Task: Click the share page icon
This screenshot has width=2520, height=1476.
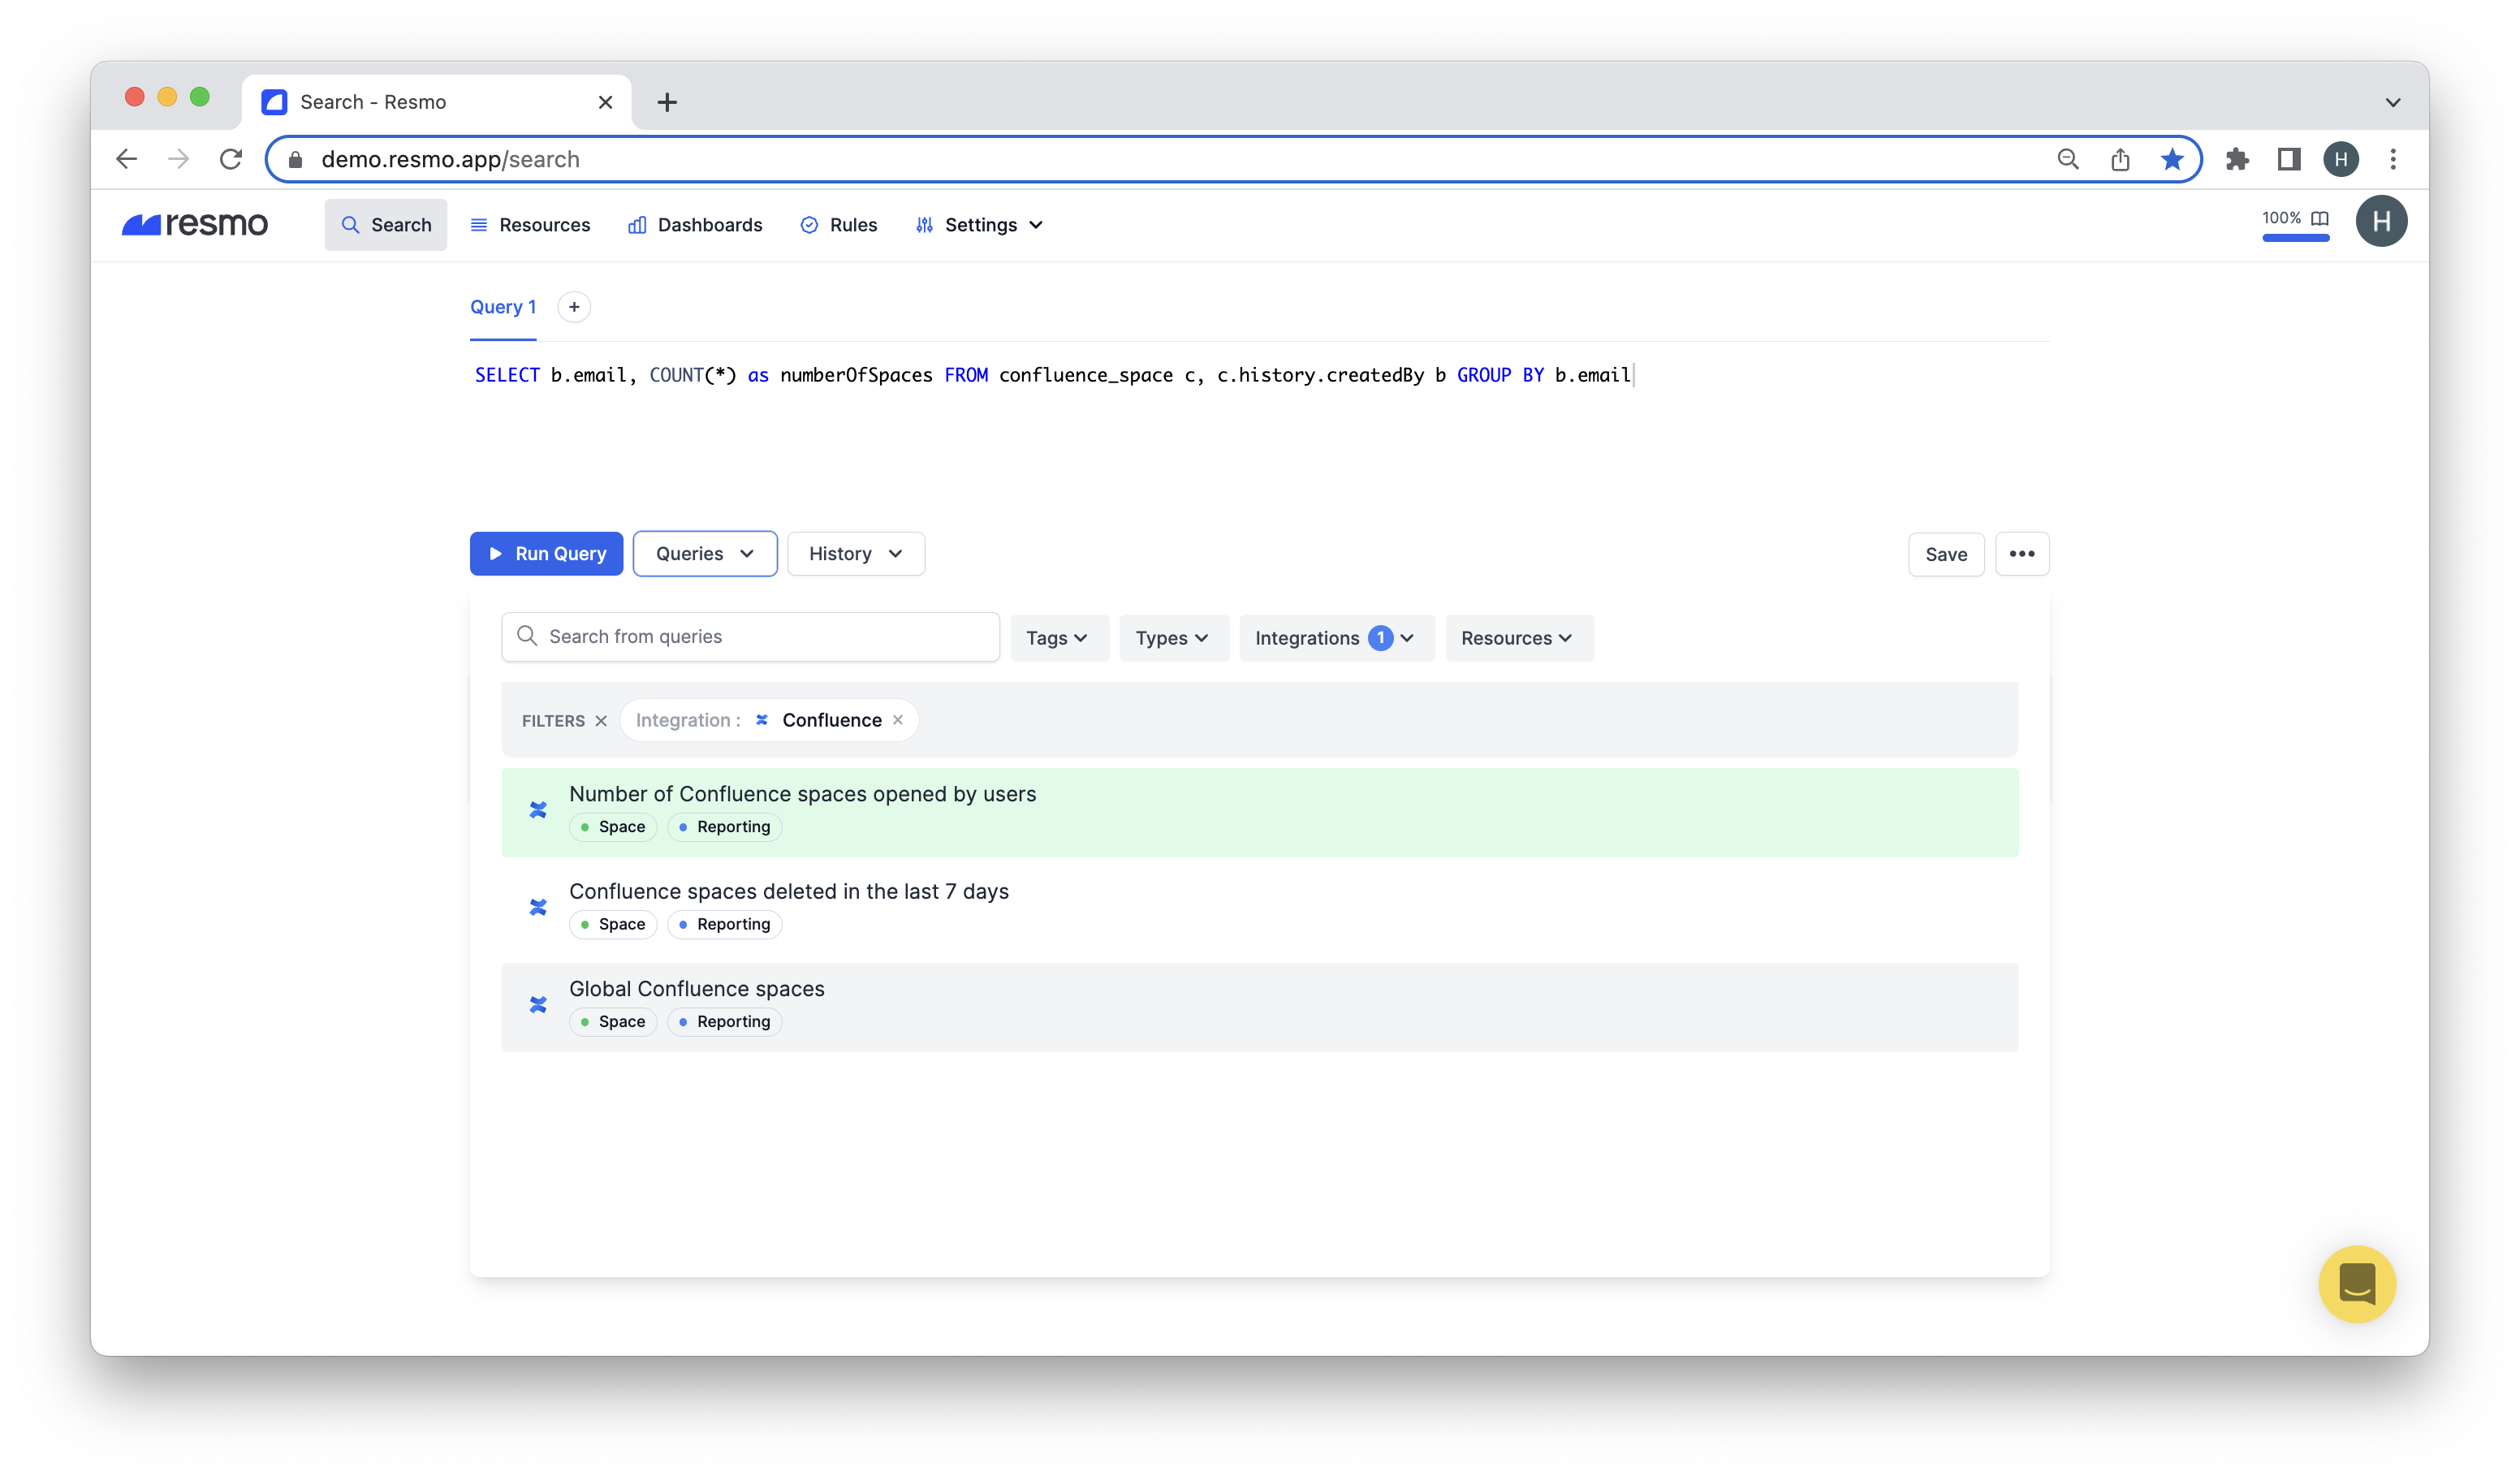Action: 2120,159
